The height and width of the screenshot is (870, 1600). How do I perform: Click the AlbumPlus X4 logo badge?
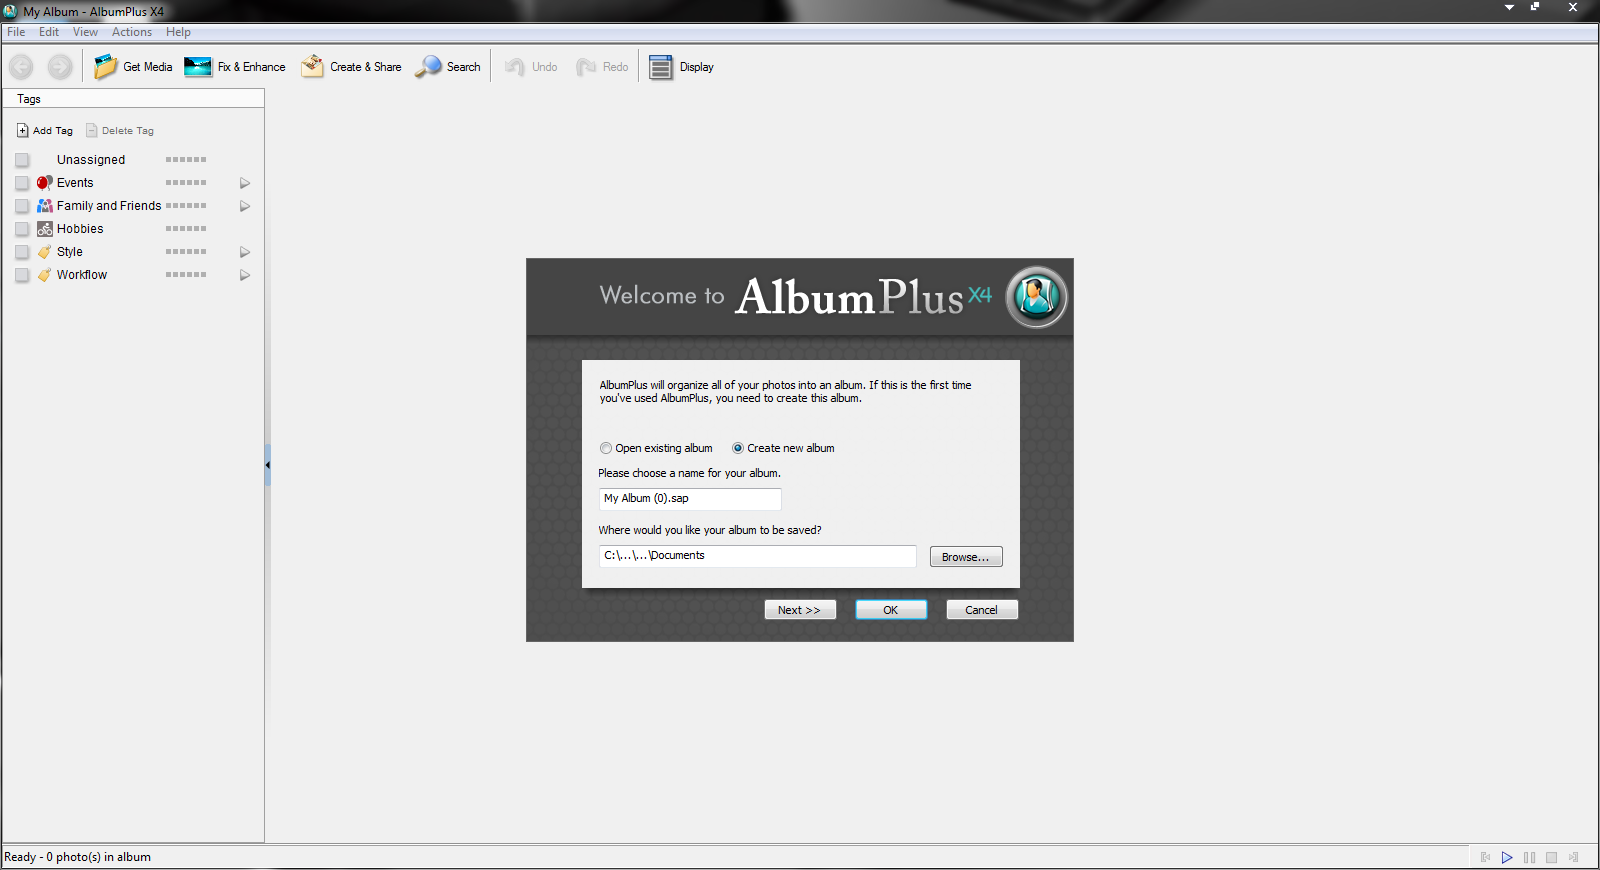click(x=1036, y=297)
